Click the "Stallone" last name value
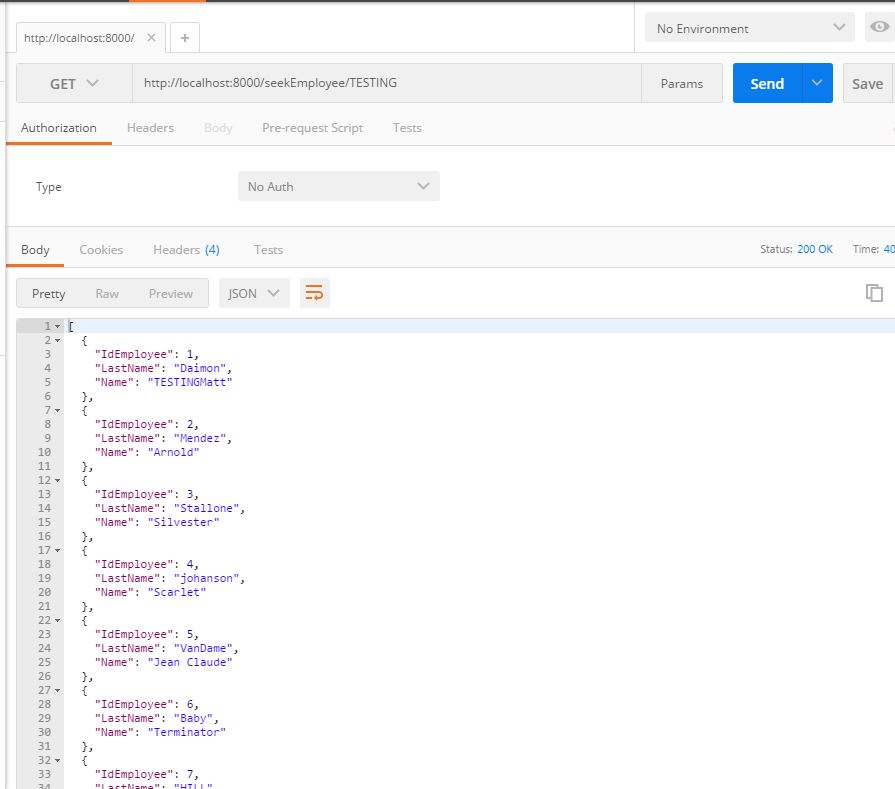This screenshot has width=895, height=789. pyautogui.click(x=207, y=508)
